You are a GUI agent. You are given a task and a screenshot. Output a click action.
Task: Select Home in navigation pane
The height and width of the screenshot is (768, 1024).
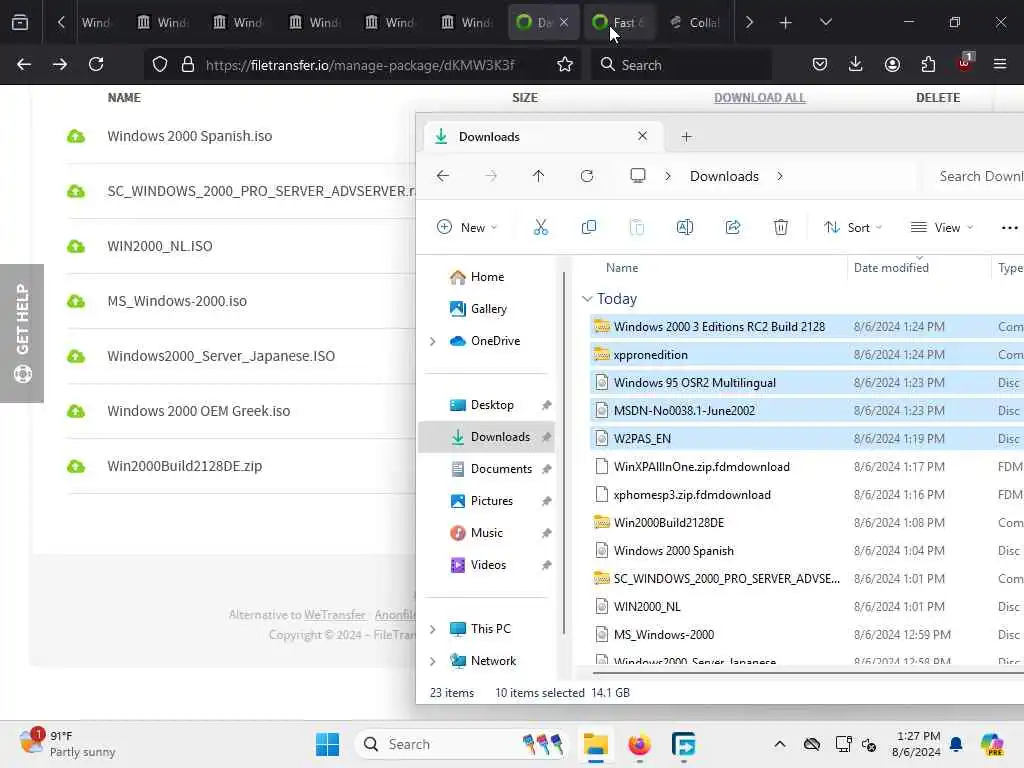tap(487, 277)
